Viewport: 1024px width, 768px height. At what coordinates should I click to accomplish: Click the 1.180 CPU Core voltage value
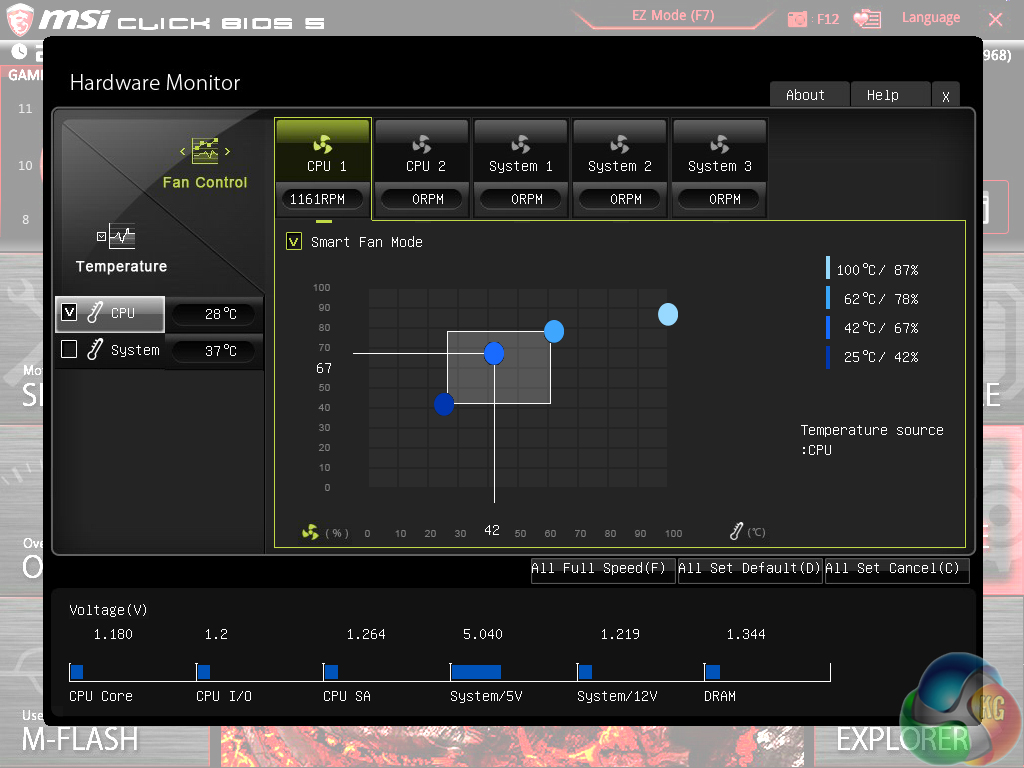[x=113, y=634]
